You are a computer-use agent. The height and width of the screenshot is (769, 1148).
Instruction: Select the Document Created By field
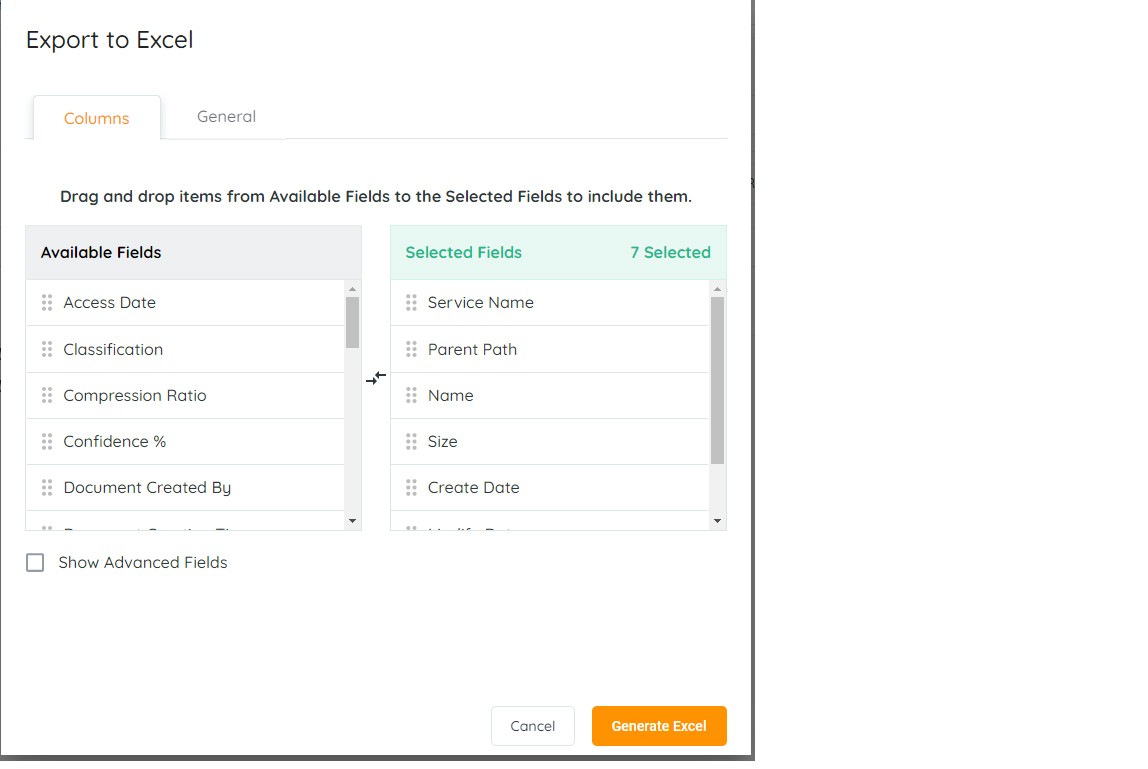coord(147,488)
